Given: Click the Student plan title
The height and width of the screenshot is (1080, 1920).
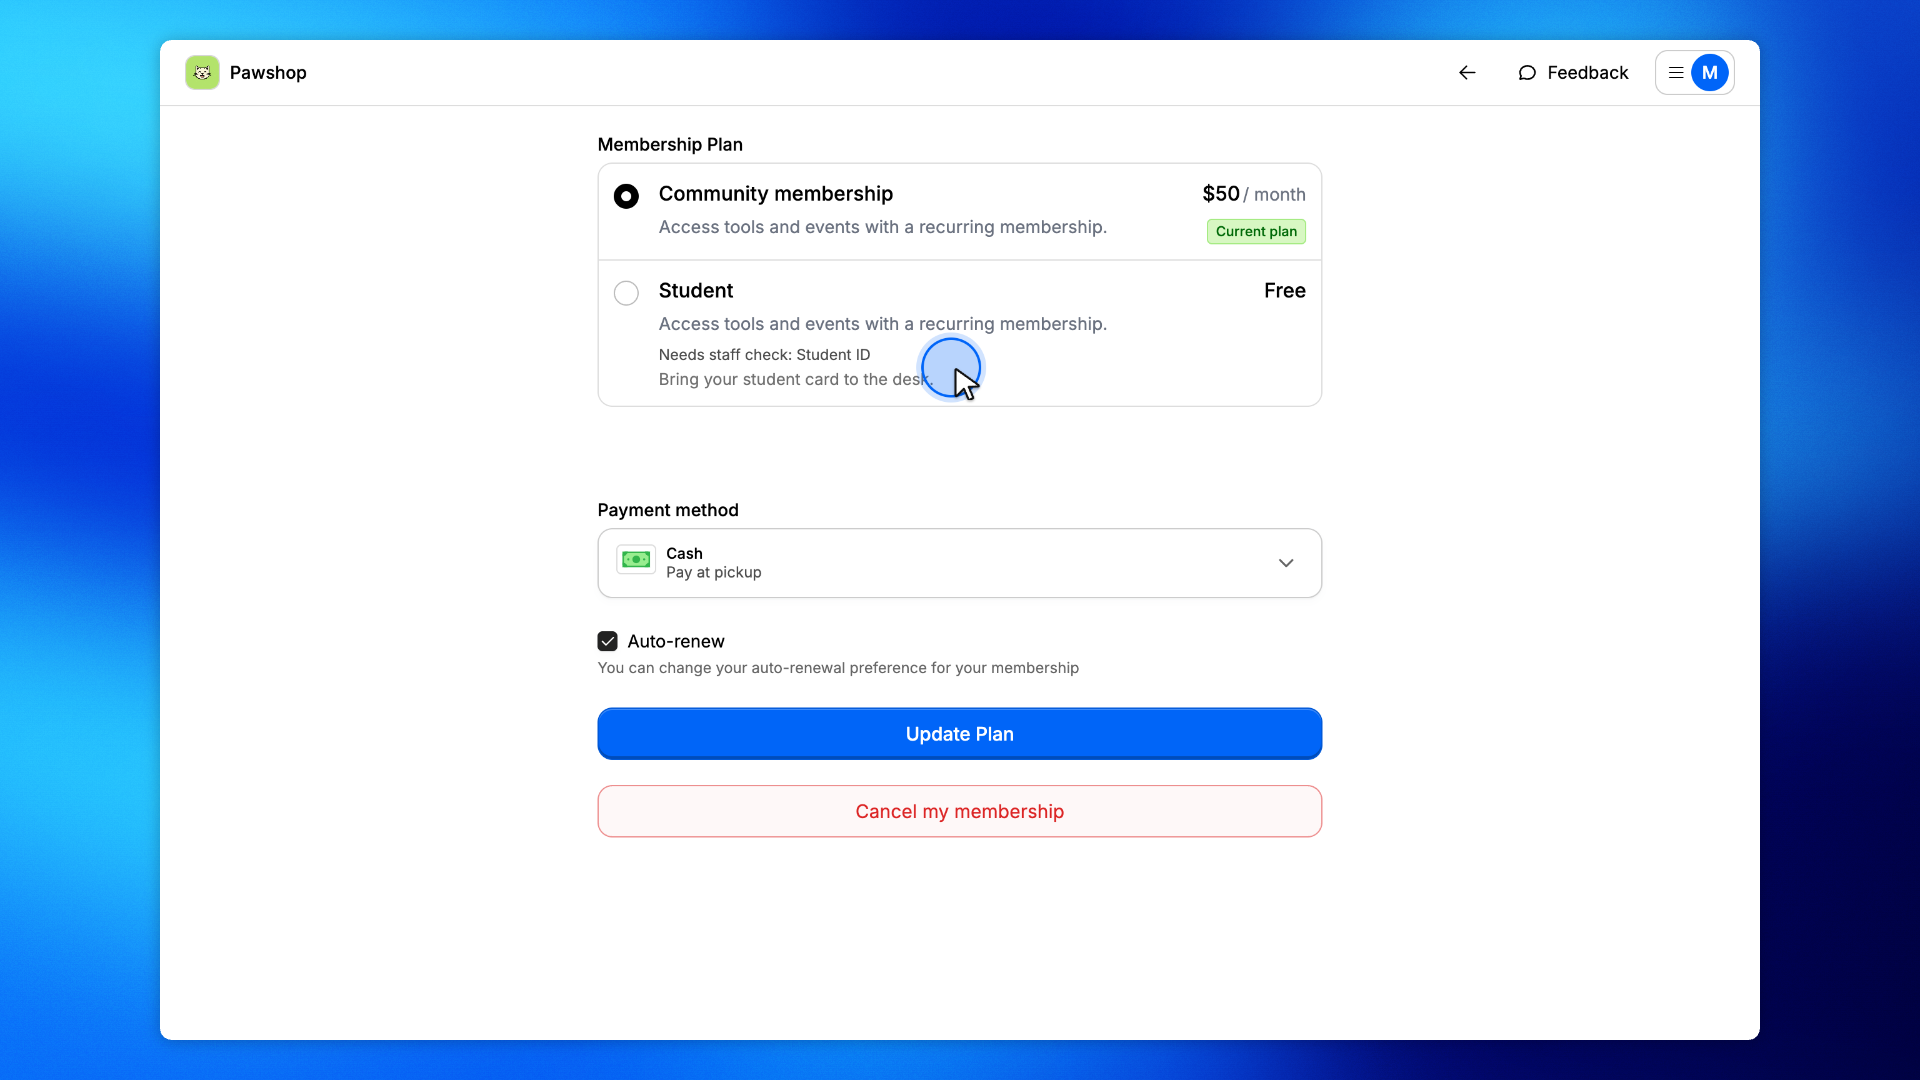Looking at the screenshot, I should pos(696,291).
